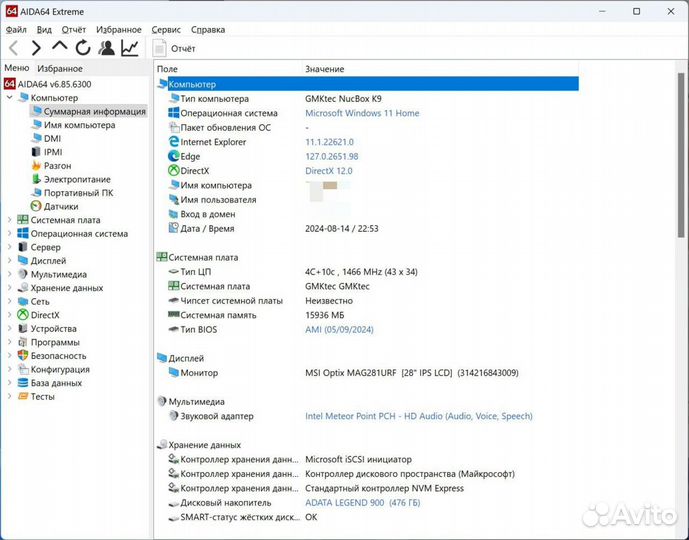Viewport: 689px width, 540px height.
Task: Open the graph chart icon in toolbar
Action: pyautogui.click(x=130, y=48)
